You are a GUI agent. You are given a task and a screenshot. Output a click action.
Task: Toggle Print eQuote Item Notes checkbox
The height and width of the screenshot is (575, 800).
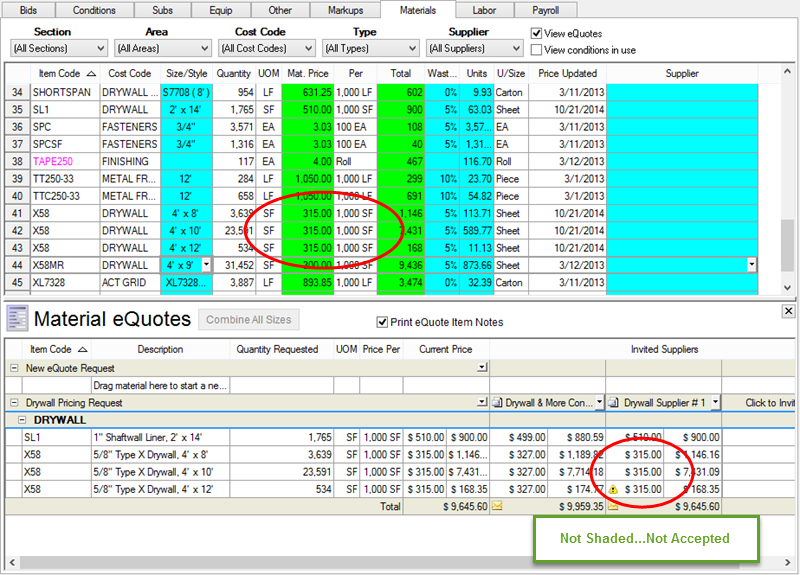click(x=382, y=322)
